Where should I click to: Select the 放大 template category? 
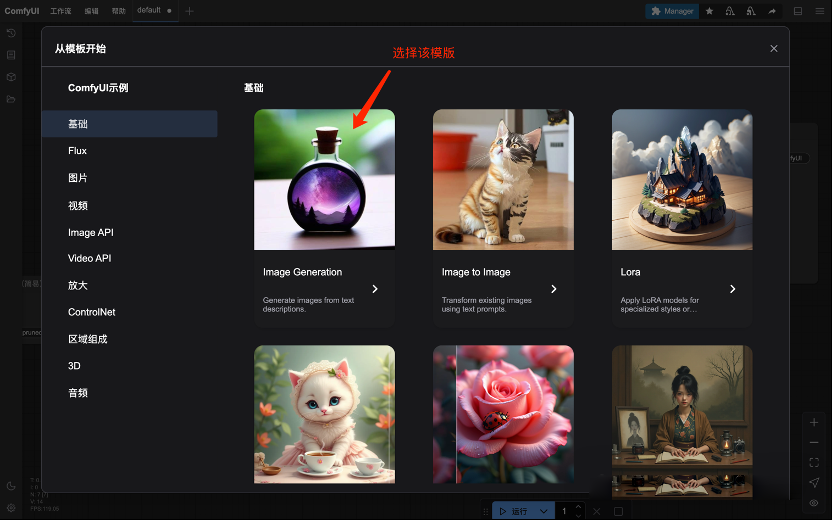(129, 285)
